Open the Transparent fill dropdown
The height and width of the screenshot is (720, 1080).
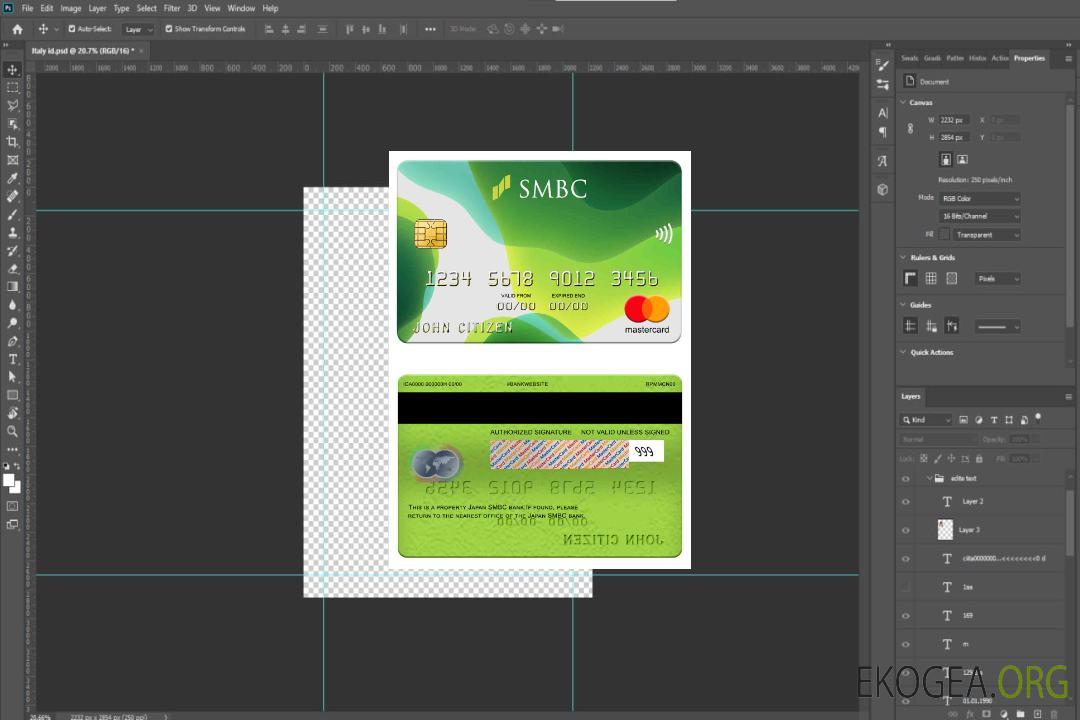pos(985,234)
